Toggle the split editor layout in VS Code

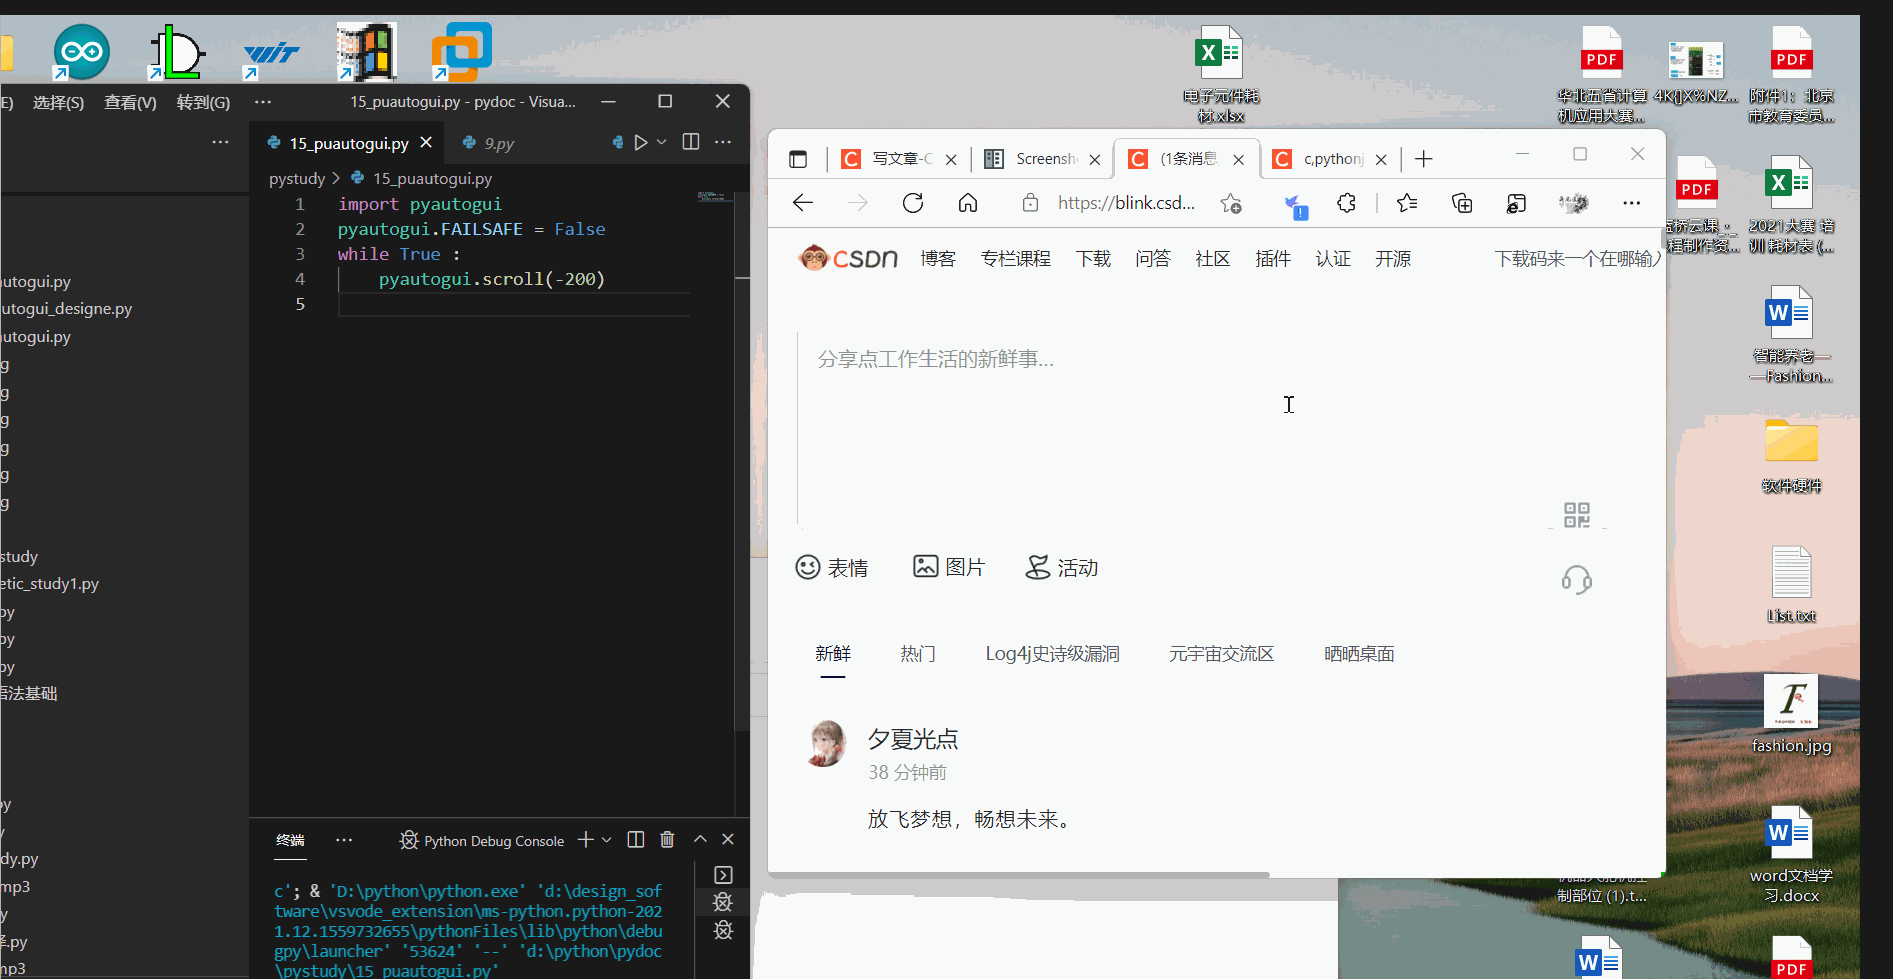pyautogui.click(x=690, y=142)
